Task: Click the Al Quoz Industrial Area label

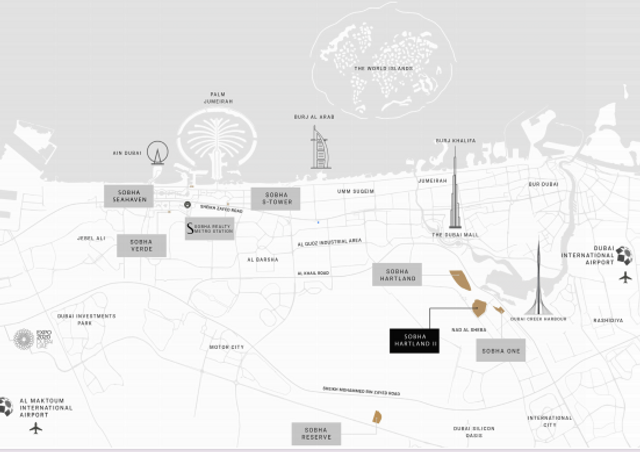Action: pyautogui.click(x=329, y=243)
